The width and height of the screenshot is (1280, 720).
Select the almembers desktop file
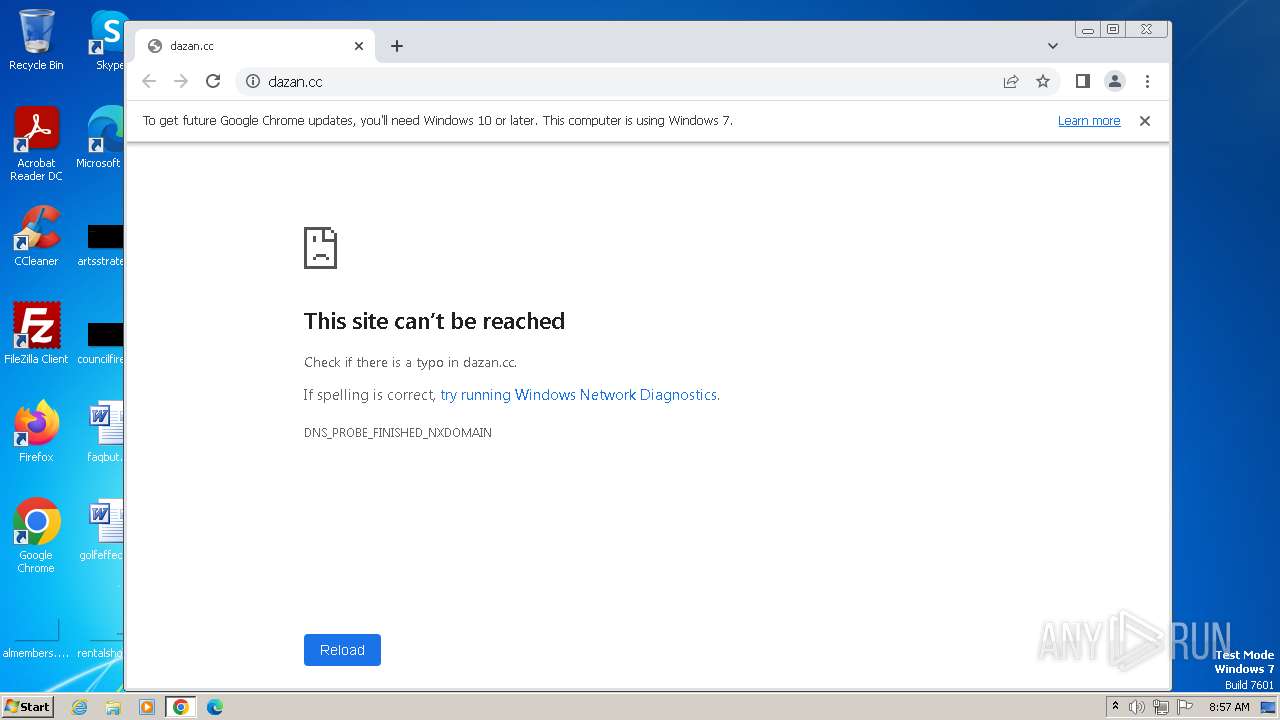click(36, 637)
